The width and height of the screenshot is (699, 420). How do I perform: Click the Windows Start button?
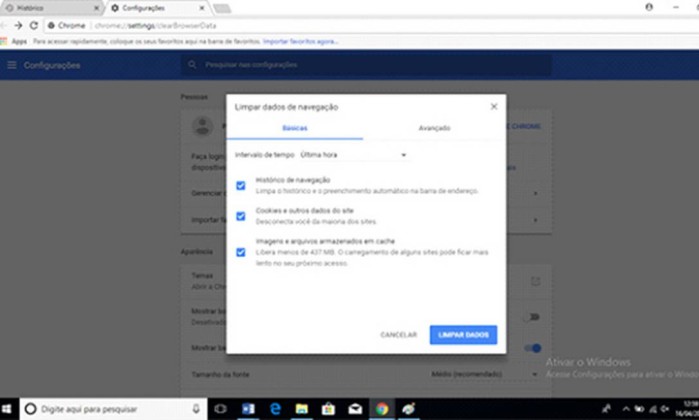(9, 409)
